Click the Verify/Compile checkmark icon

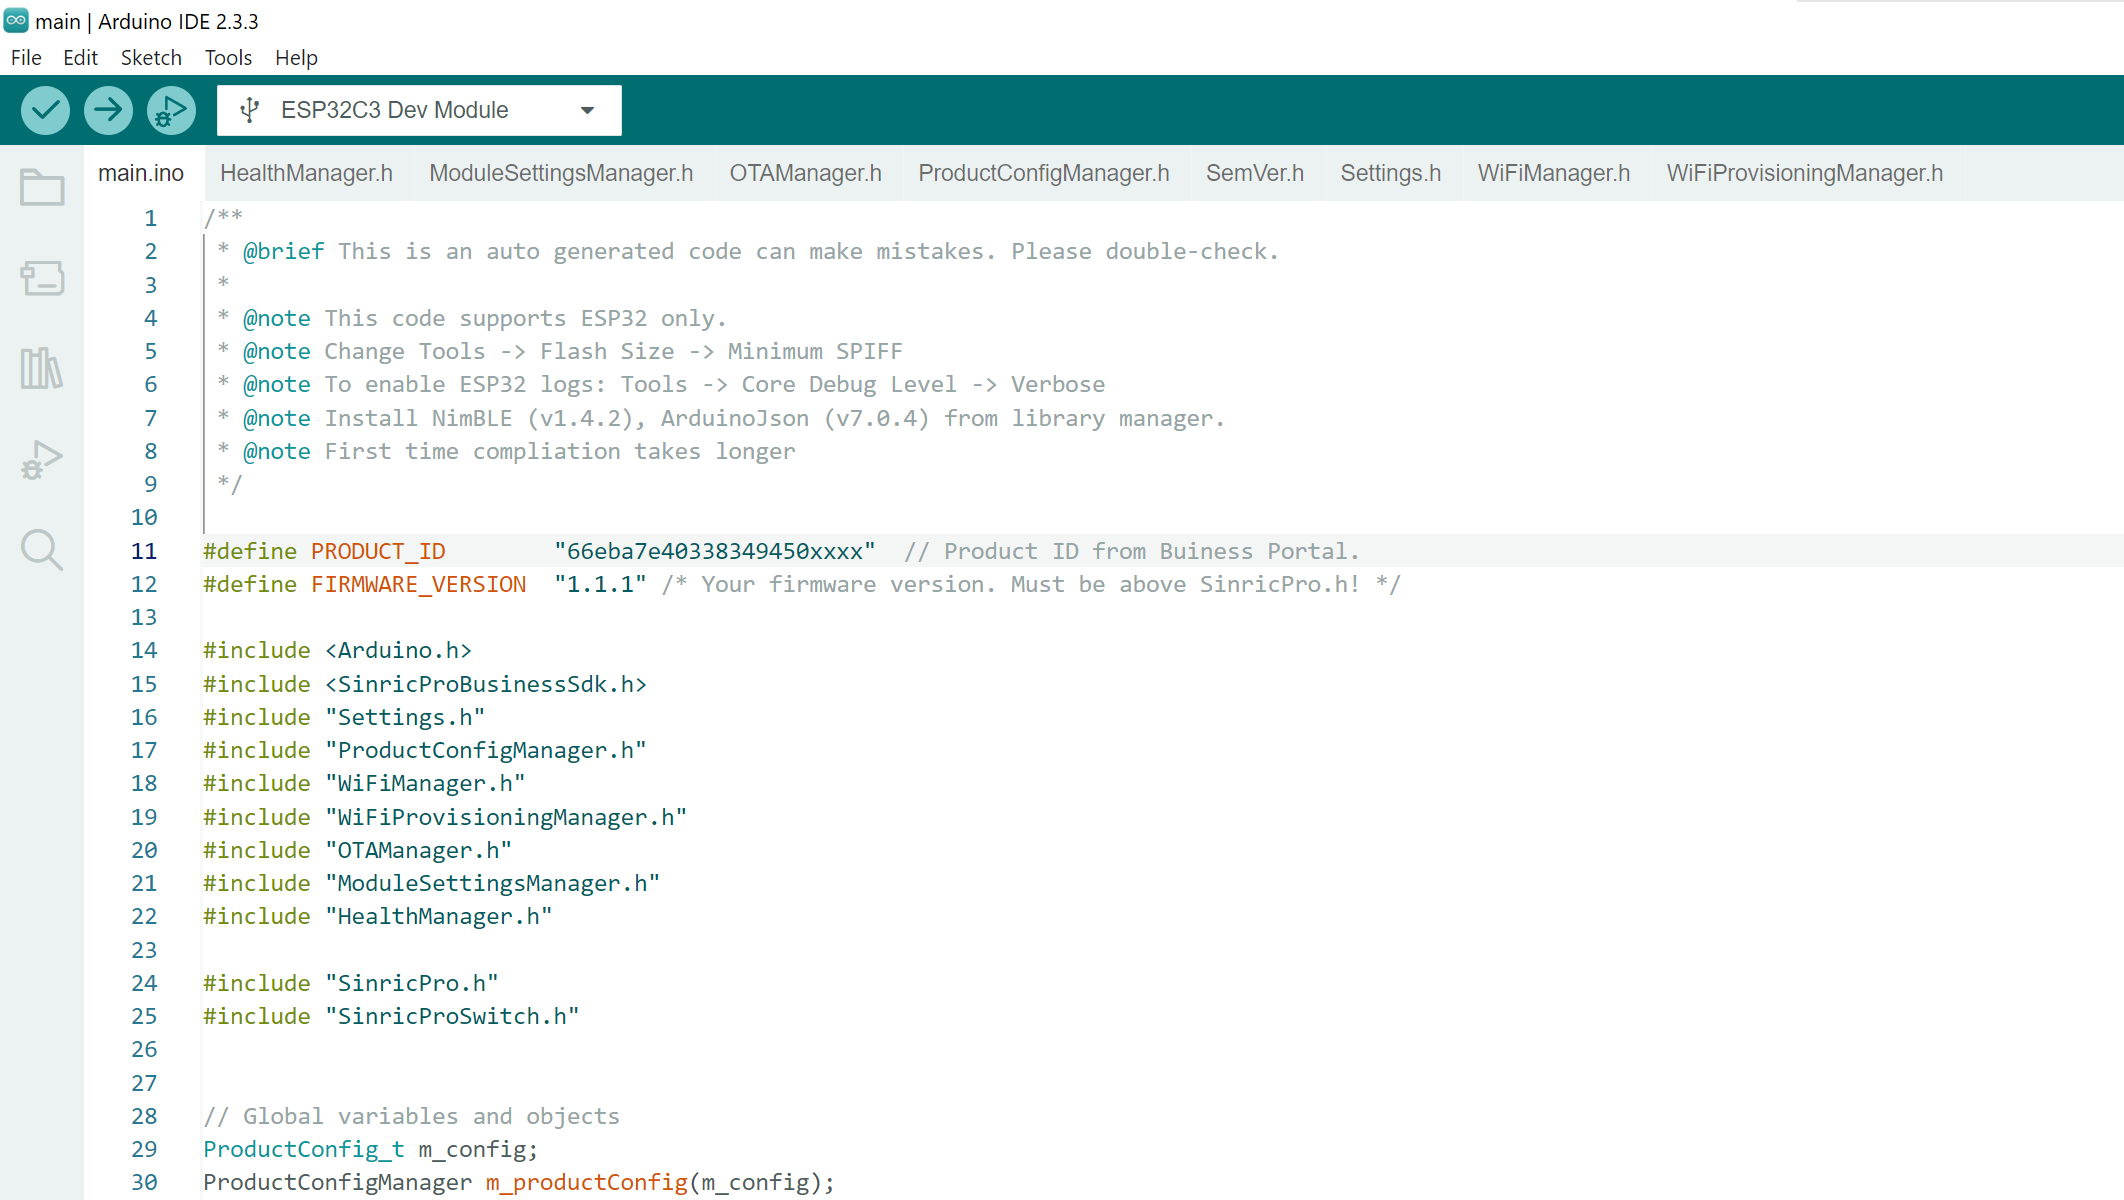pyautogui.click(x=44, y=109)
